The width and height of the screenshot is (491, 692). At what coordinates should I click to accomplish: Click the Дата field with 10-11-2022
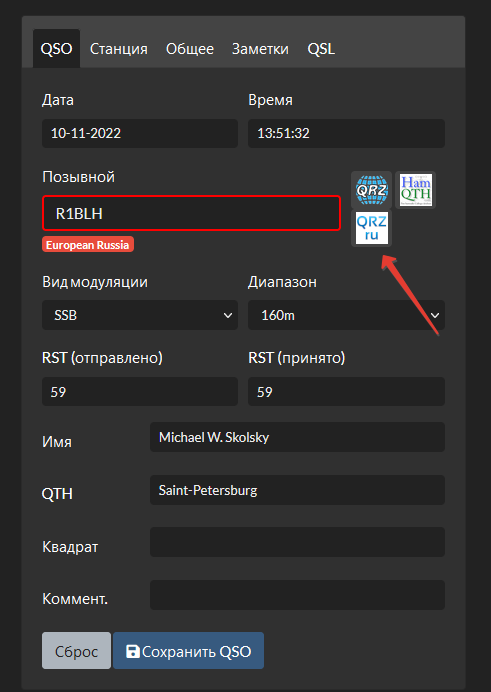click(140, 133)
